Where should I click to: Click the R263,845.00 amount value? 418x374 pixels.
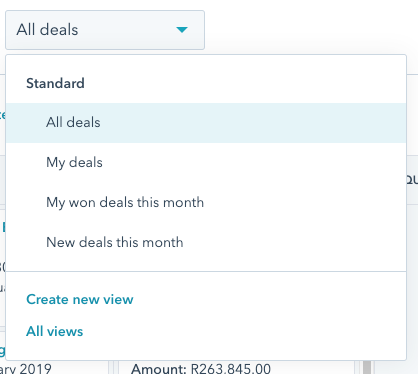point(231,369)
